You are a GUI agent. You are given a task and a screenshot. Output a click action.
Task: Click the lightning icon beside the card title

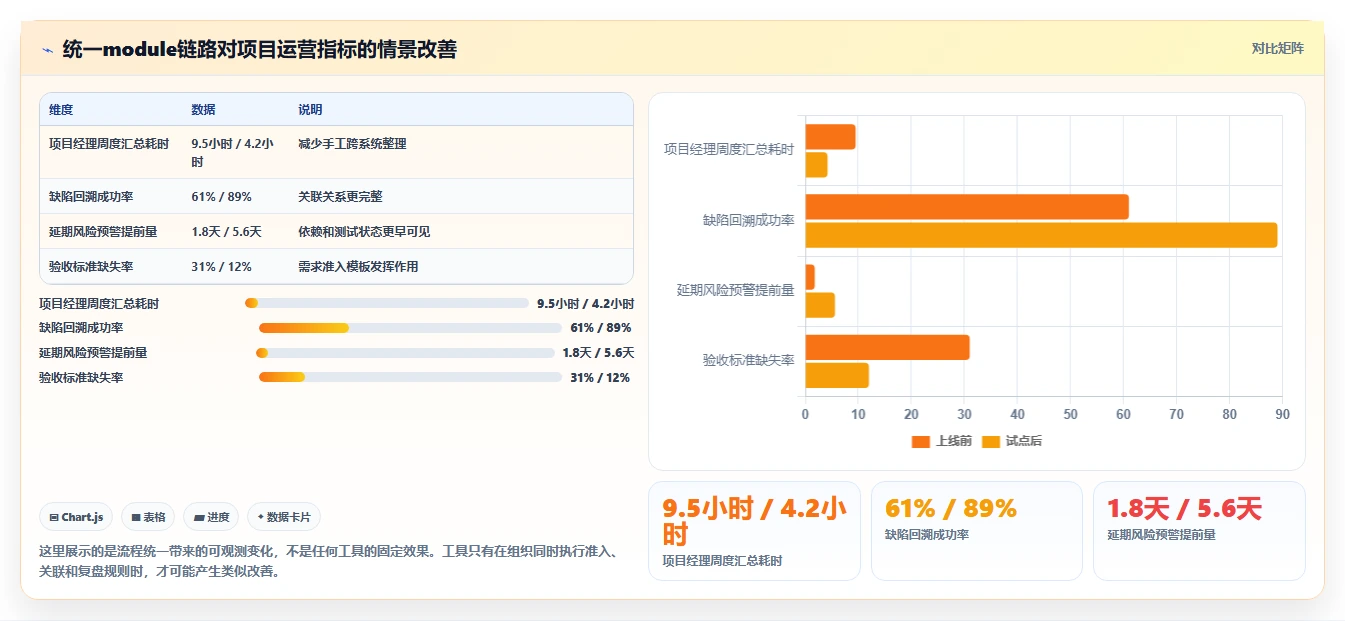pos(47,49)
